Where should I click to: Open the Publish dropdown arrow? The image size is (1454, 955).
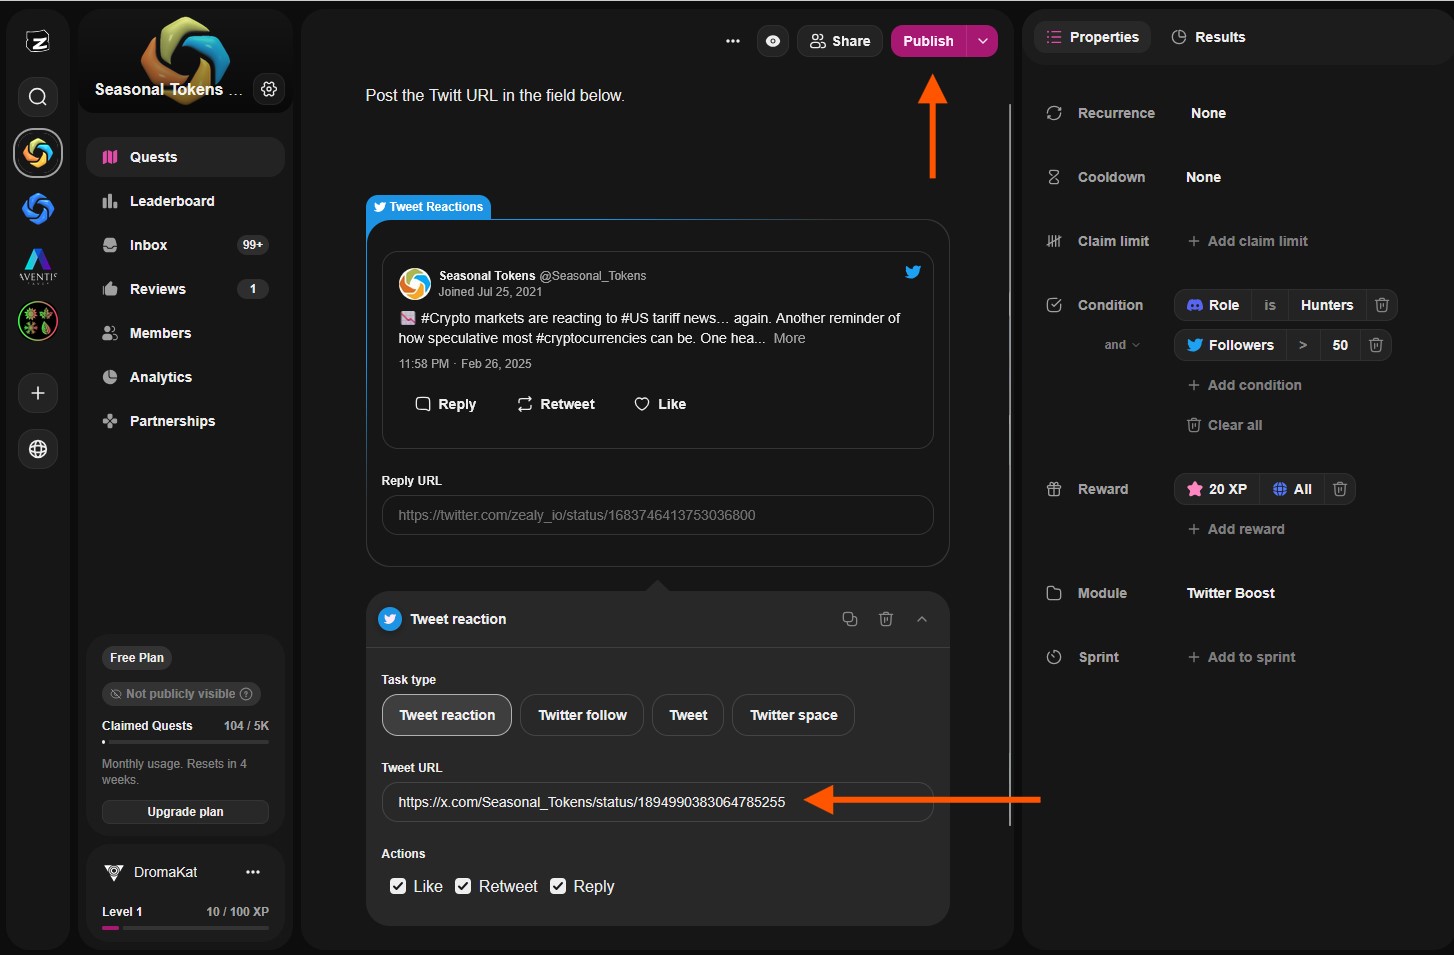pyautogui.click(x=983, y=41)
